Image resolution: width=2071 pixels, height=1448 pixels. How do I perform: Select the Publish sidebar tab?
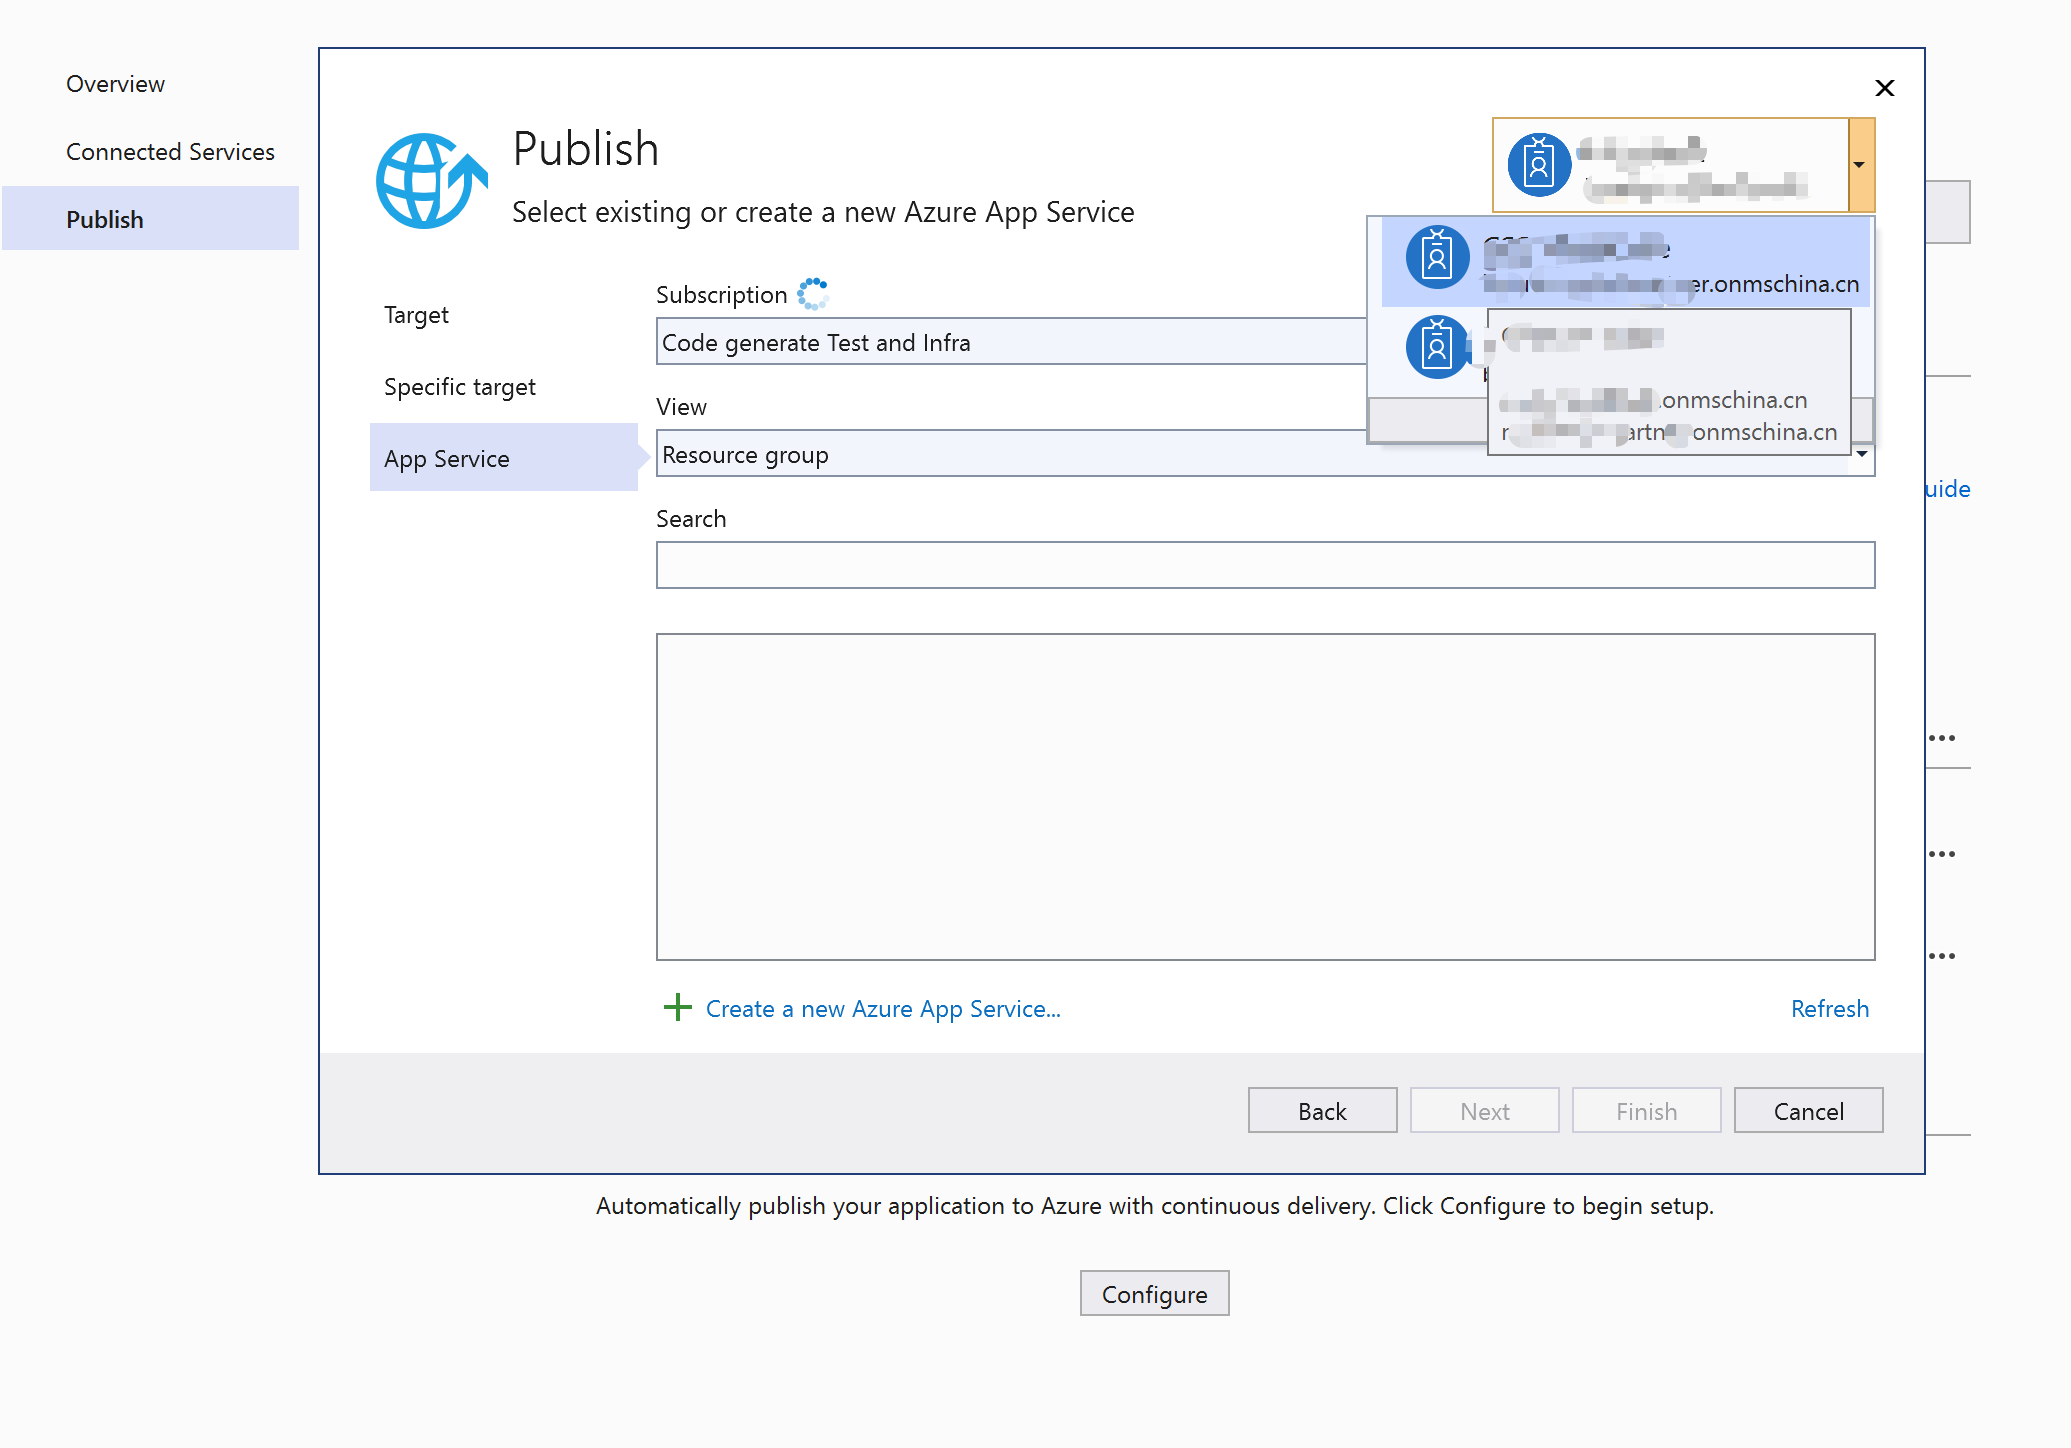105,220
